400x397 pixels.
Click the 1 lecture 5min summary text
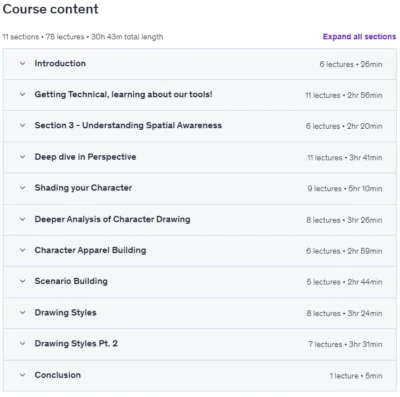[x=356, y=376]
